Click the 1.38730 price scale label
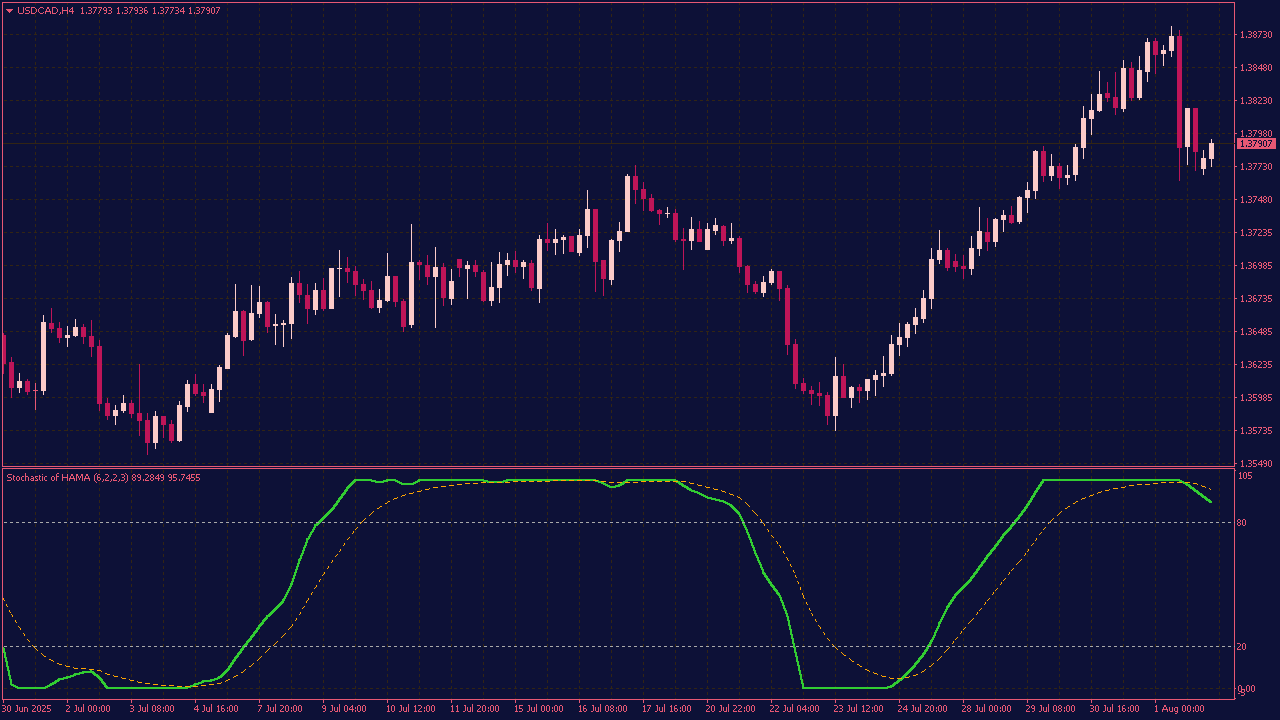The height and width of the screenshot is (720, 1280). (1255, 35)
